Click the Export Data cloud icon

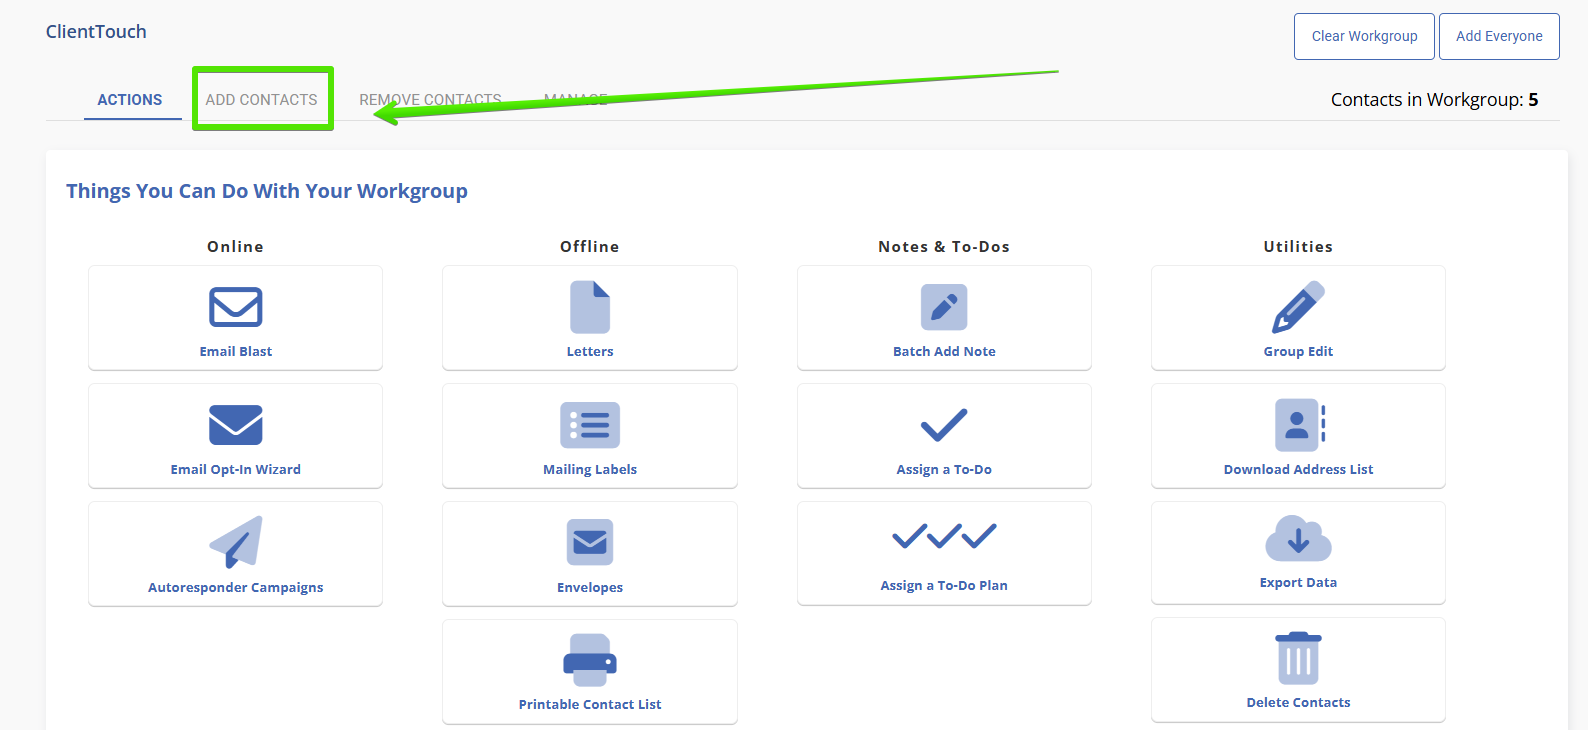coord(1298,539)
